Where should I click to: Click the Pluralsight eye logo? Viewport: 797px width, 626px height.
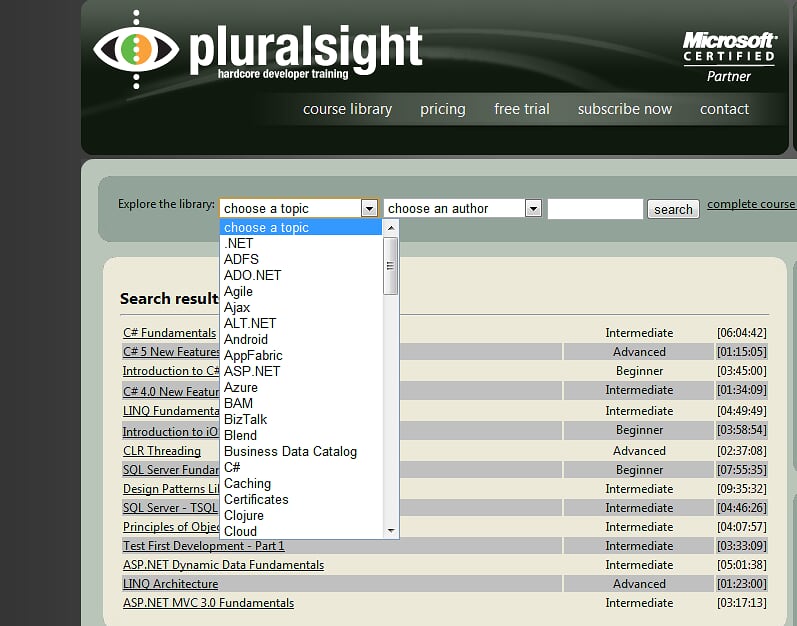pos(136,49)
